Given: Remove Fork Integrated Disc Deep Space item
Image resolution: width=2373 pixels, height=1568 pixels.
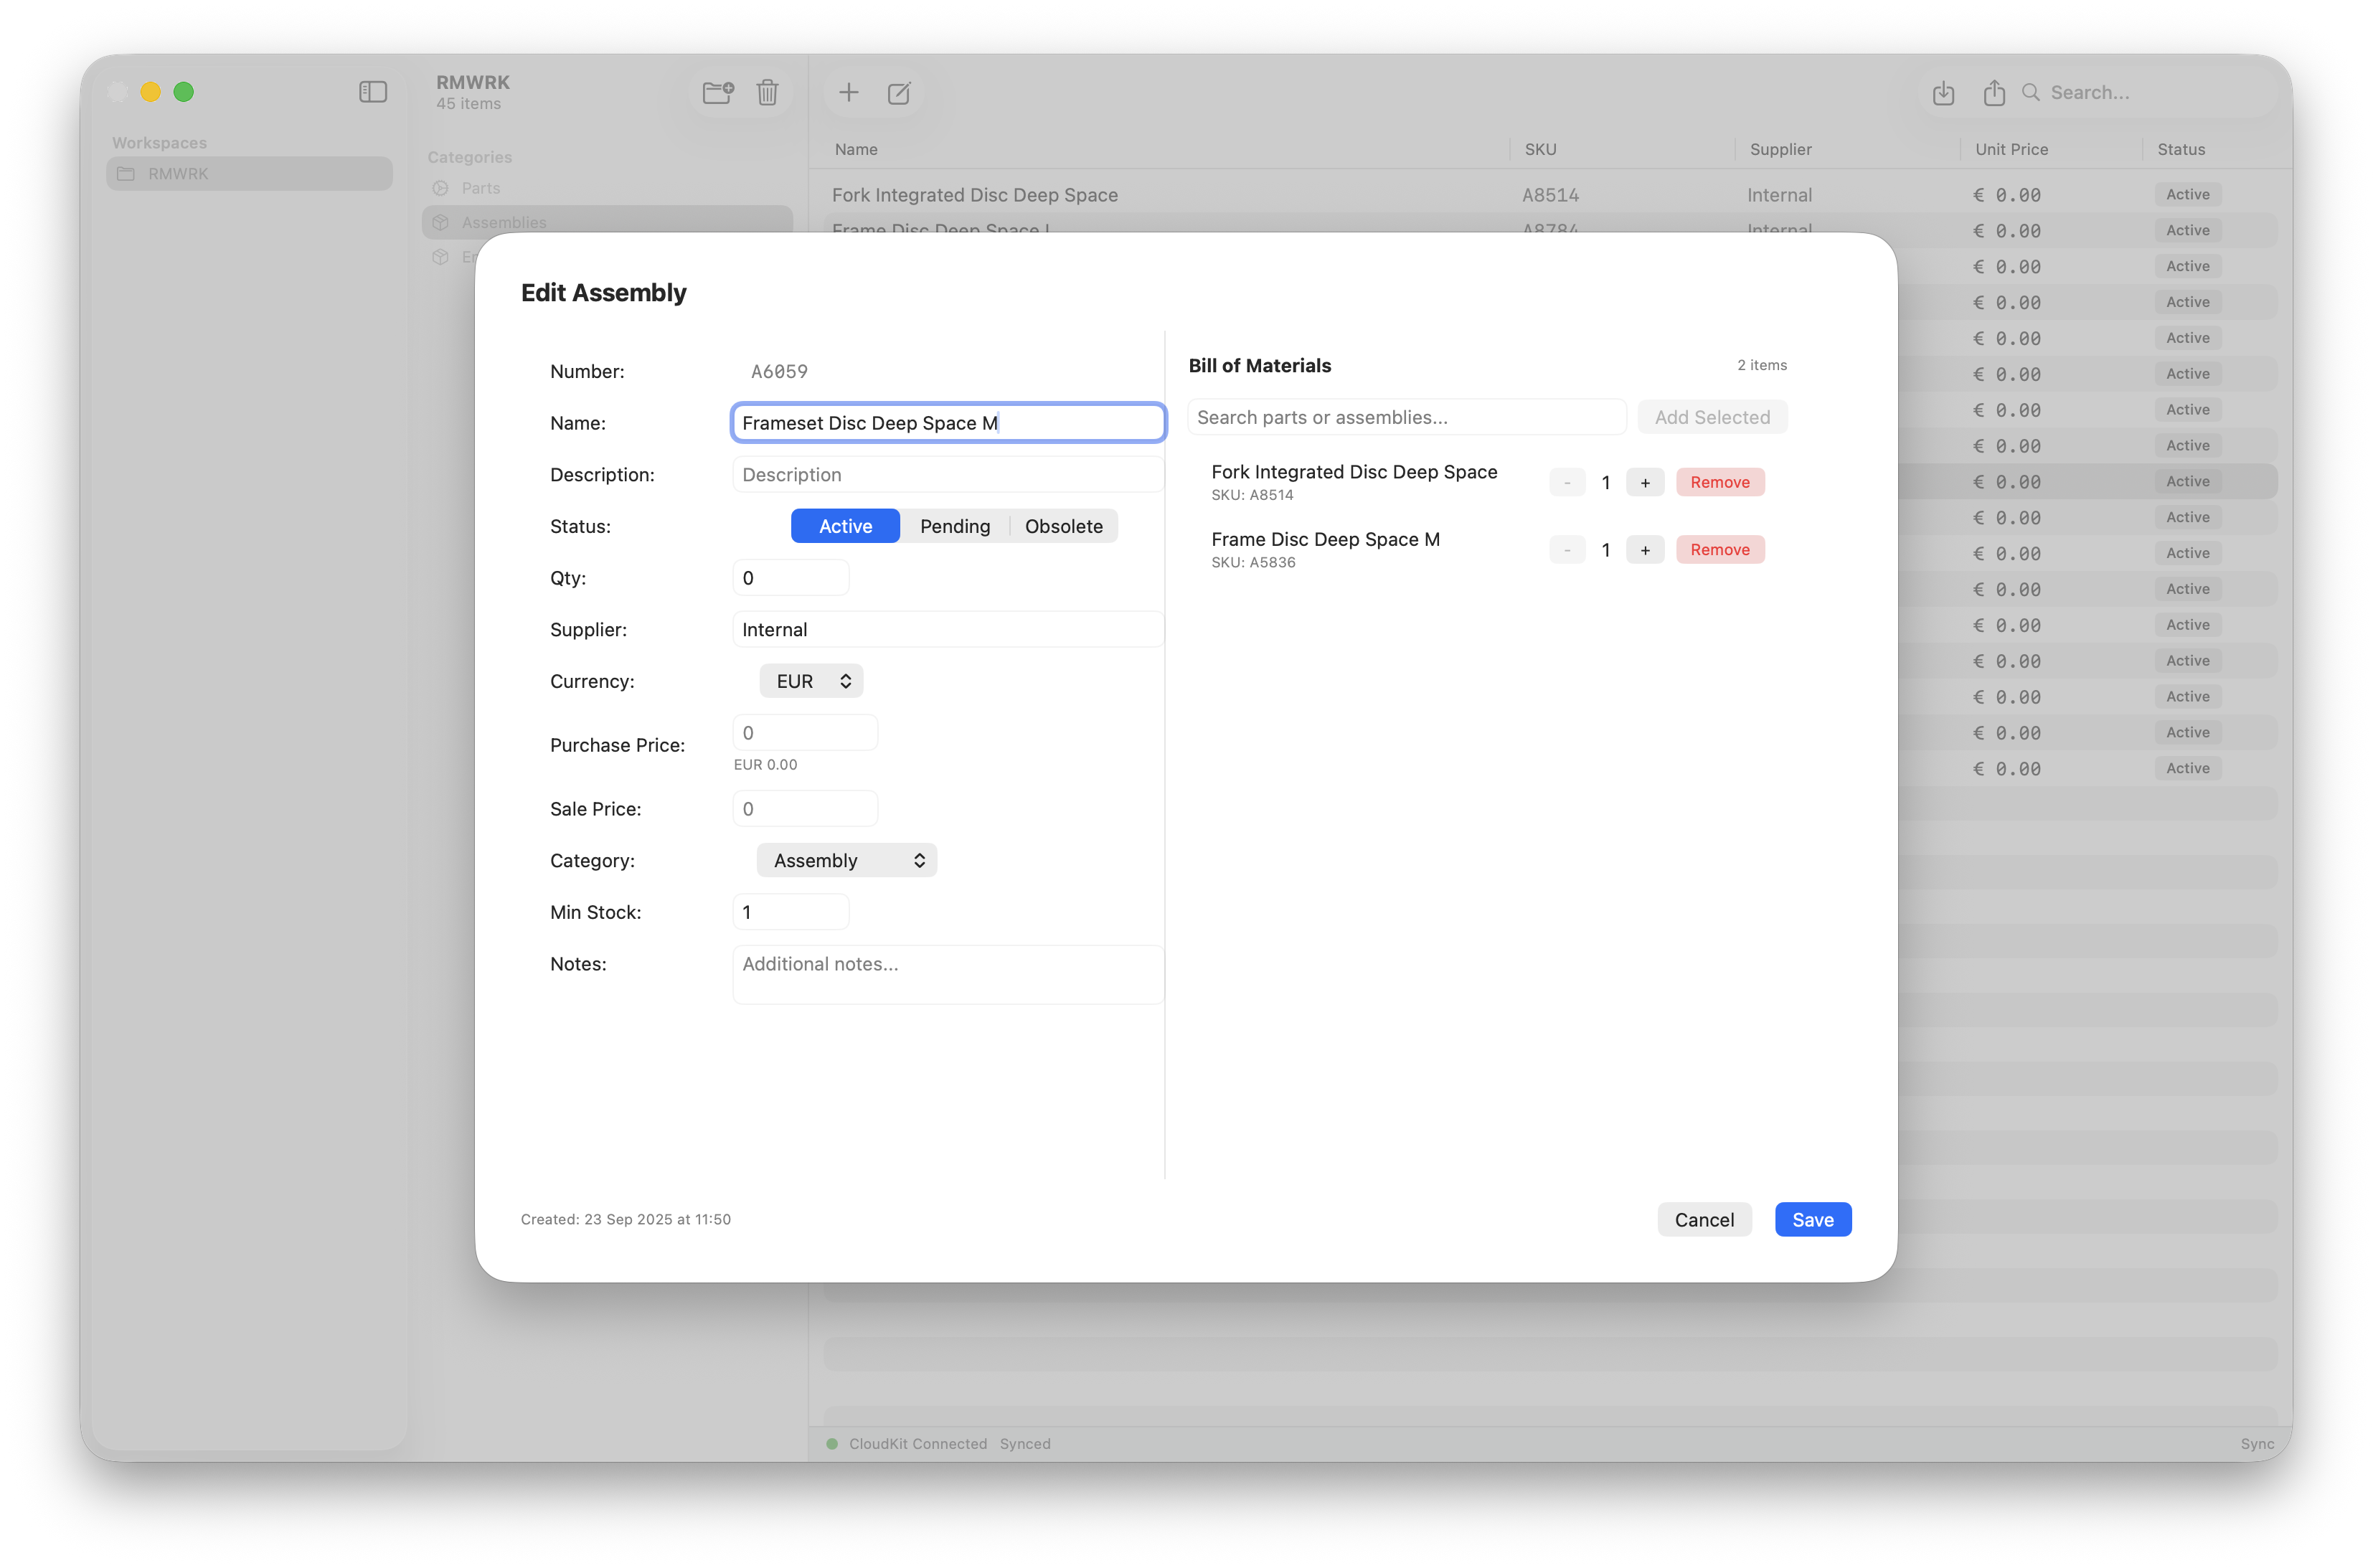Looking at the screenshot, I should pyautogui.click(x=1719, y=483).
